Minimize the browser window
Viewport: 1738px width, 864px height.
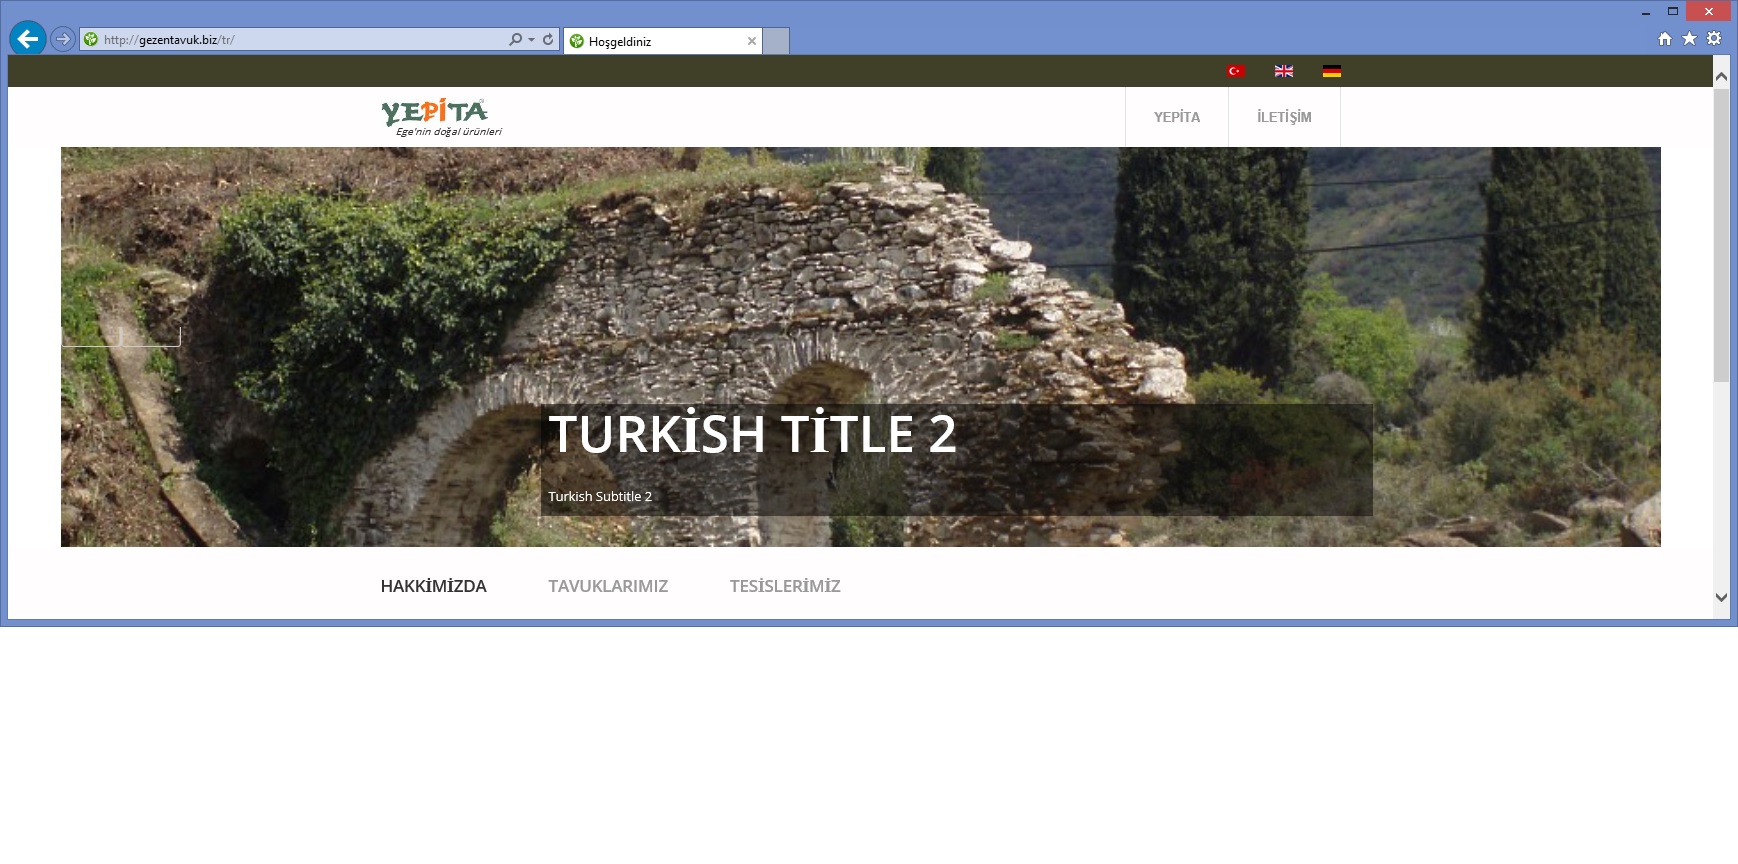pos(1645,12)
